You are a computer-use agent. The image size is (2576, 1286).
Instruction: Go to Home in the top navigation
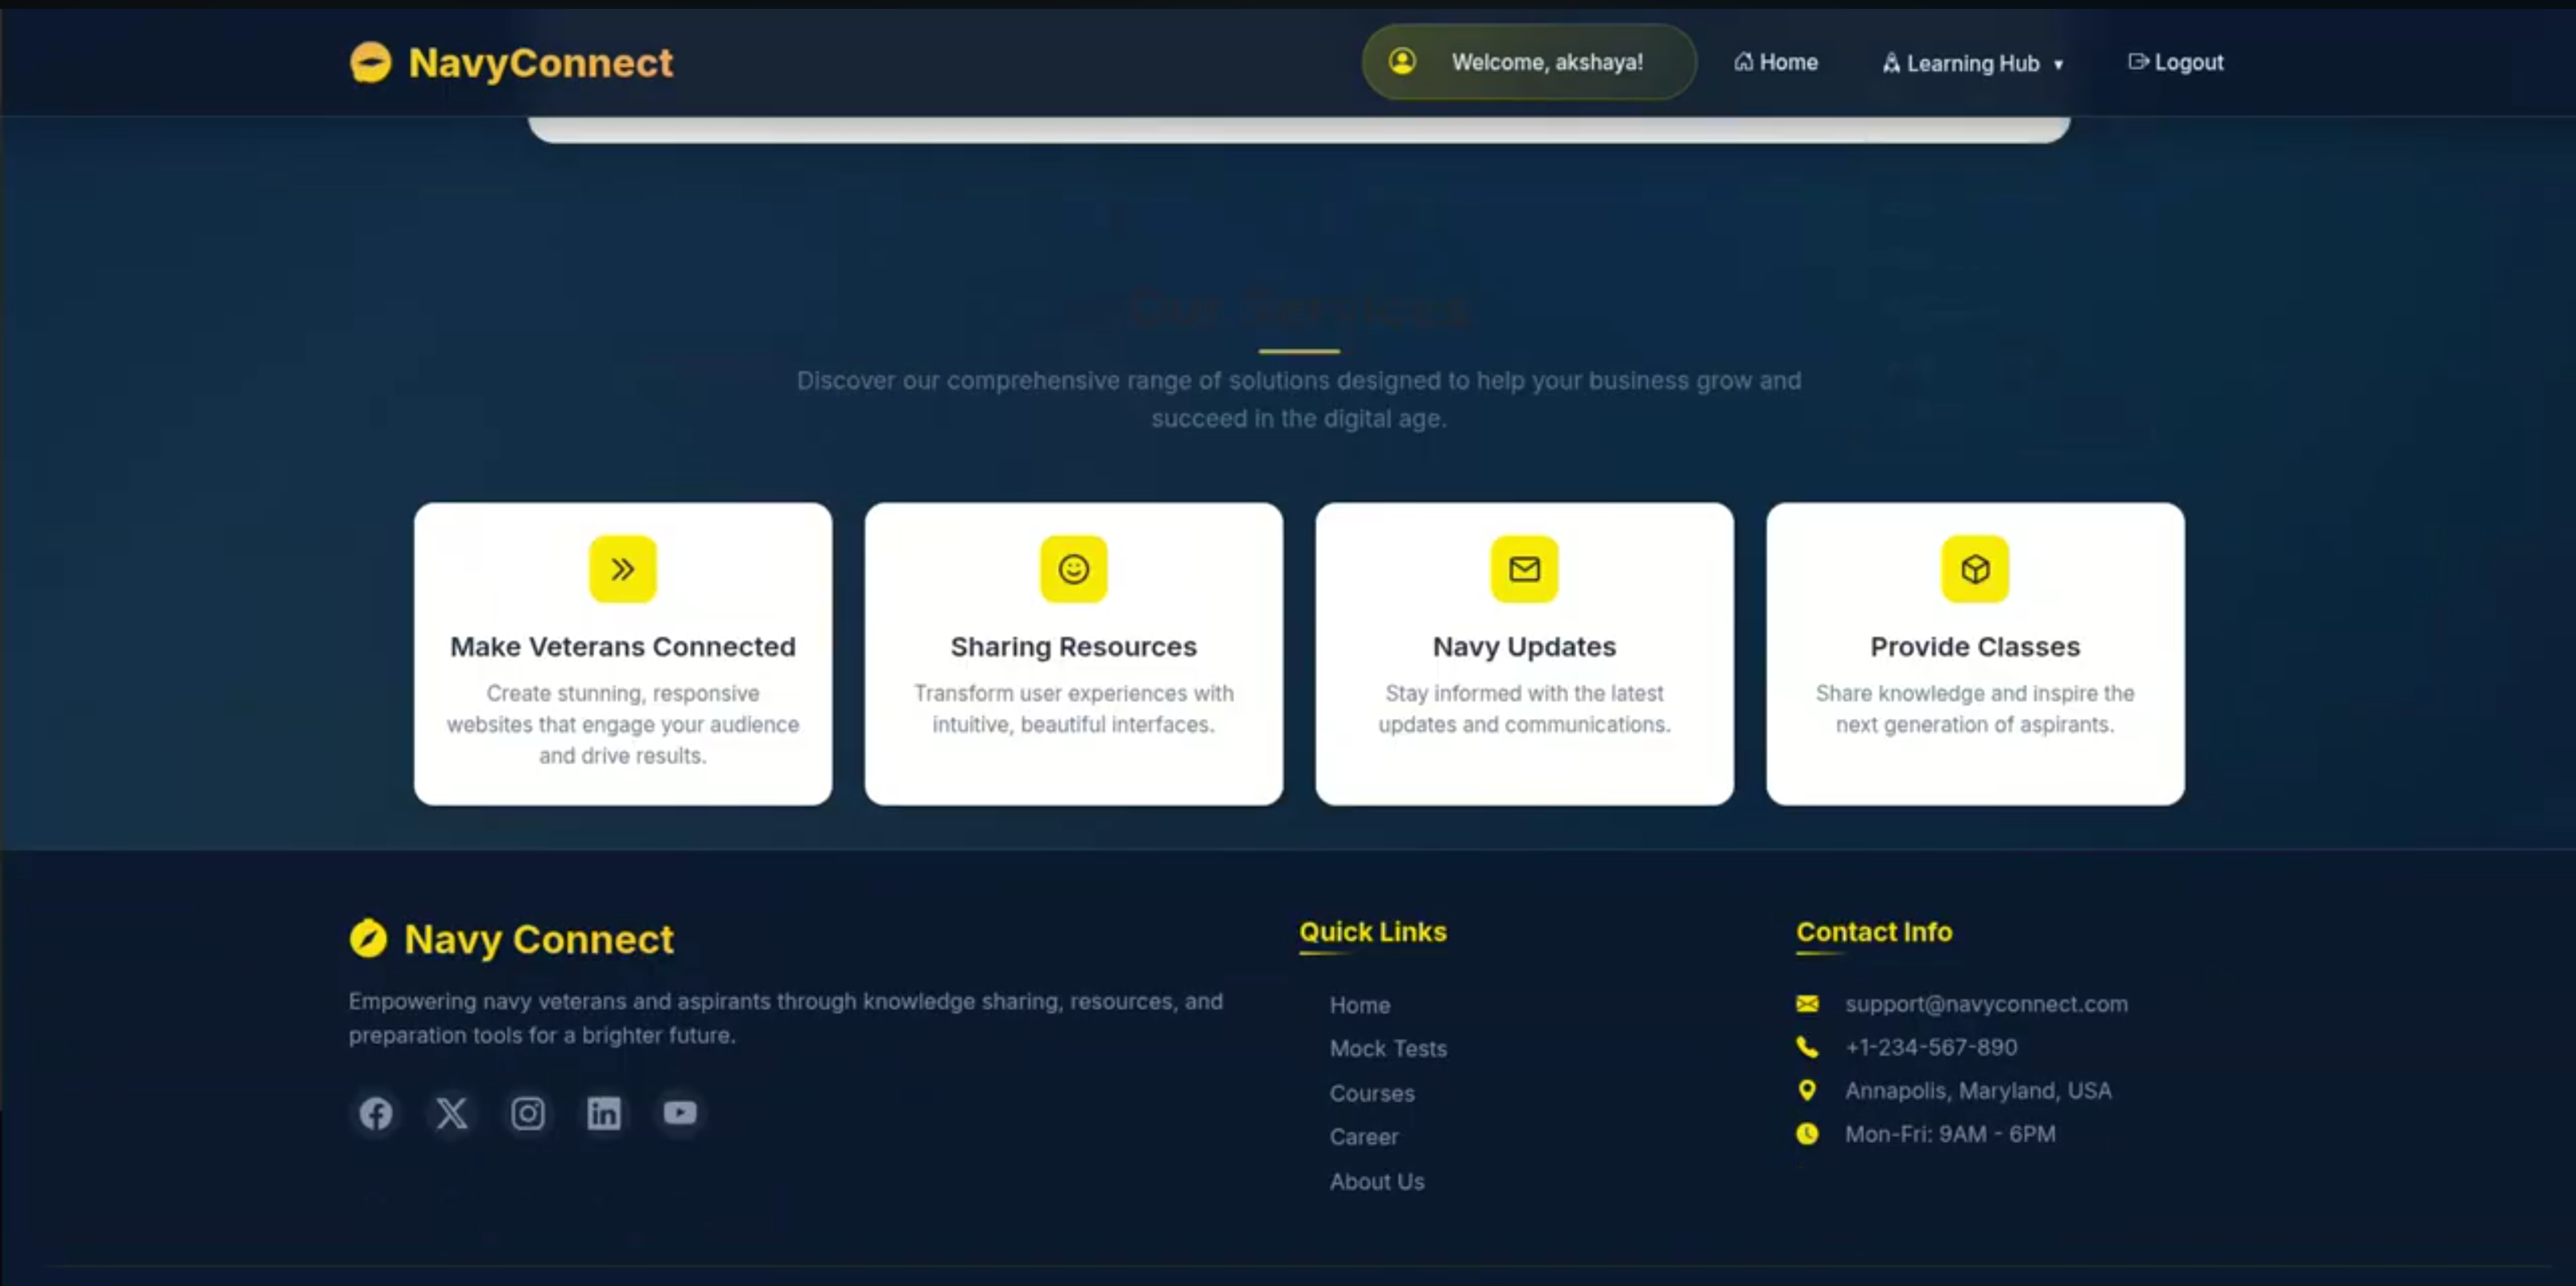pyautogui.click(x=1776, y=62)
